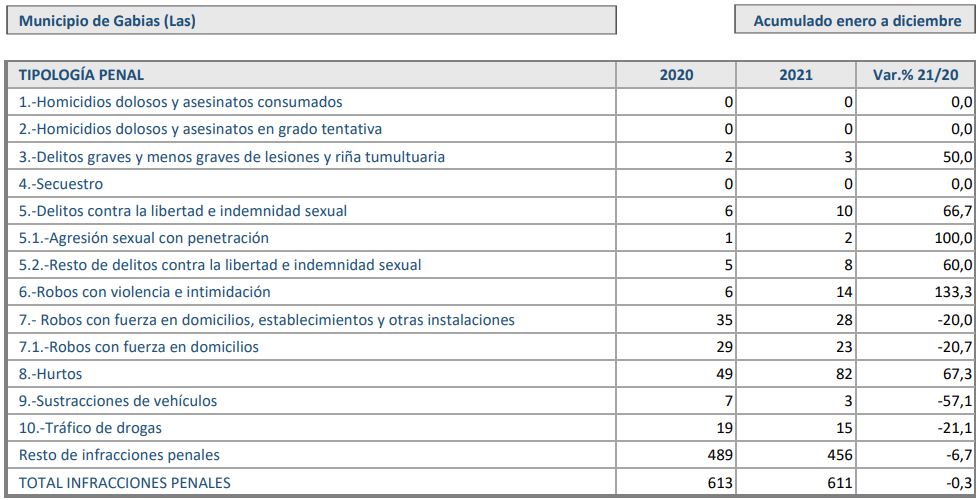This screenshot has height=500, width=980.
Task: Click the TOTAL INFRACCIONES PENALES row label
Action: [124, 482]
